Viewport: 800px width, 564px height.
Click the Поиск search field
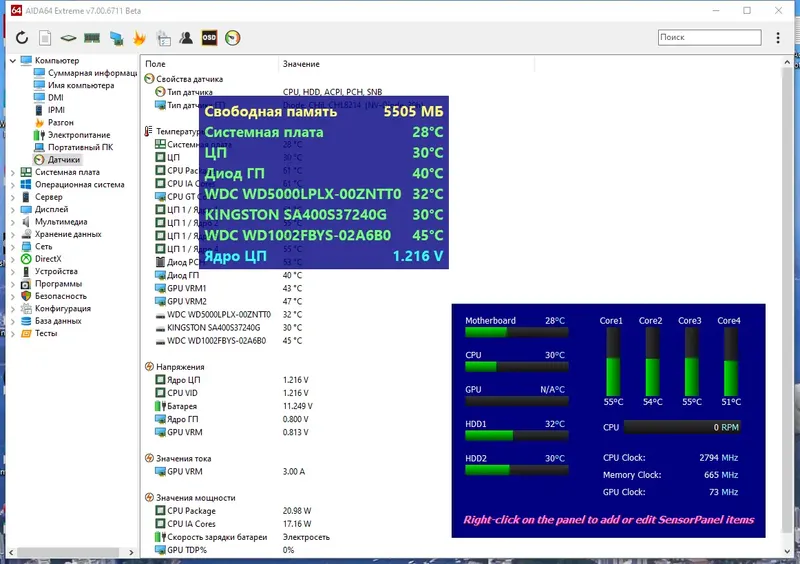coord(709,37)
